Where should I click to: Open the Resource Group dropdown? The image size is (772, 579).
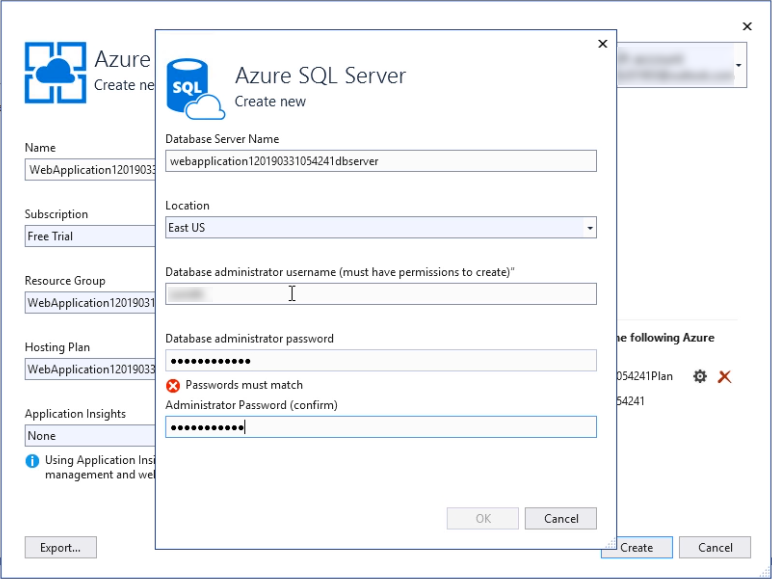point(90,303)
